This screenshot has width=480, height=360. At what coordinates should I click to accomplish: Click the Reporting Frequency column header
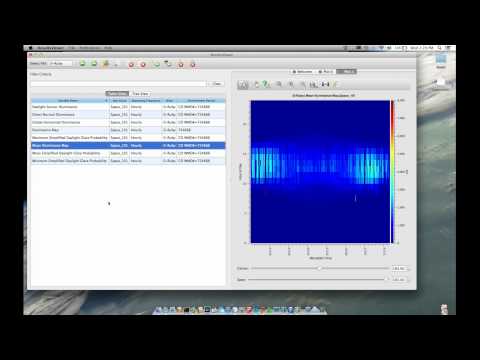pyautogui.click(x=146, y=100)
